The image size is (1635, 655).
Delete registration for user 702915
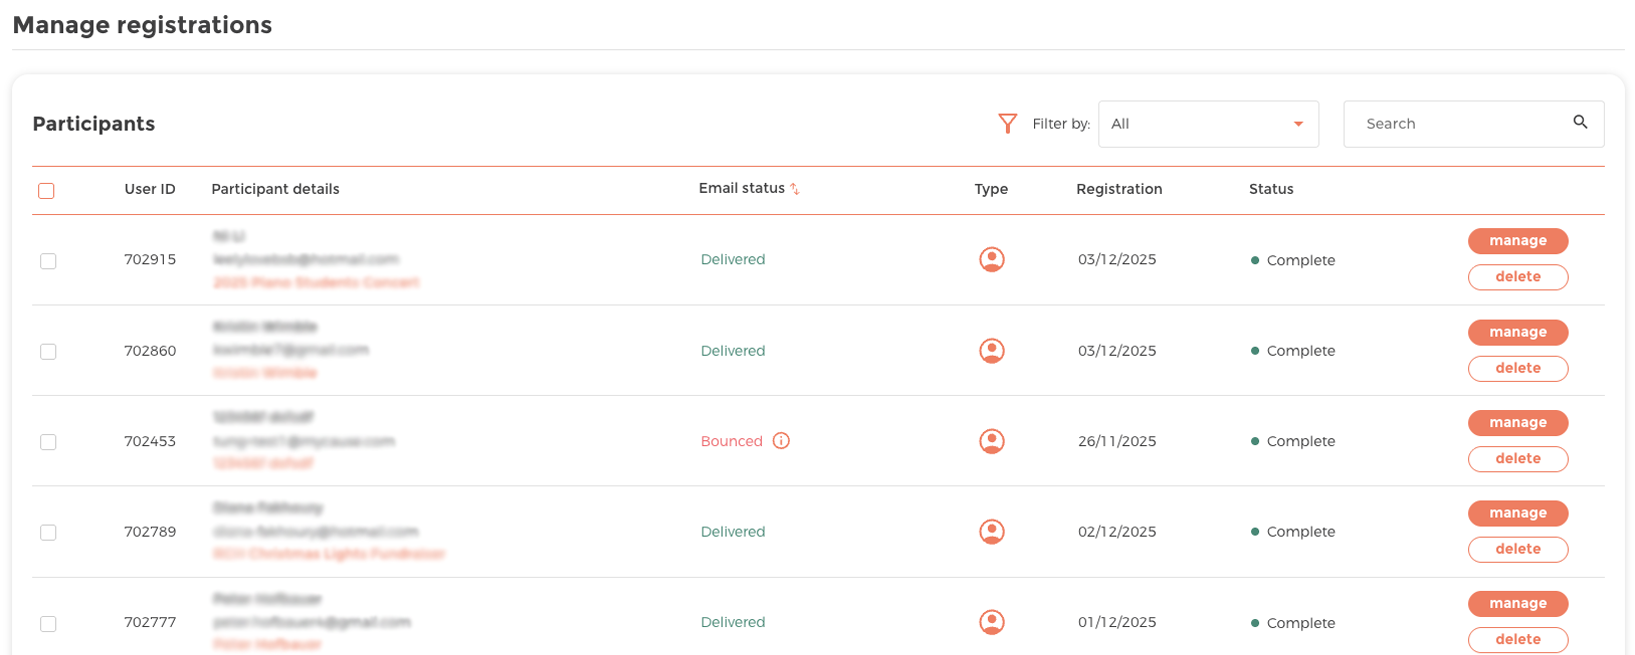1518,277
